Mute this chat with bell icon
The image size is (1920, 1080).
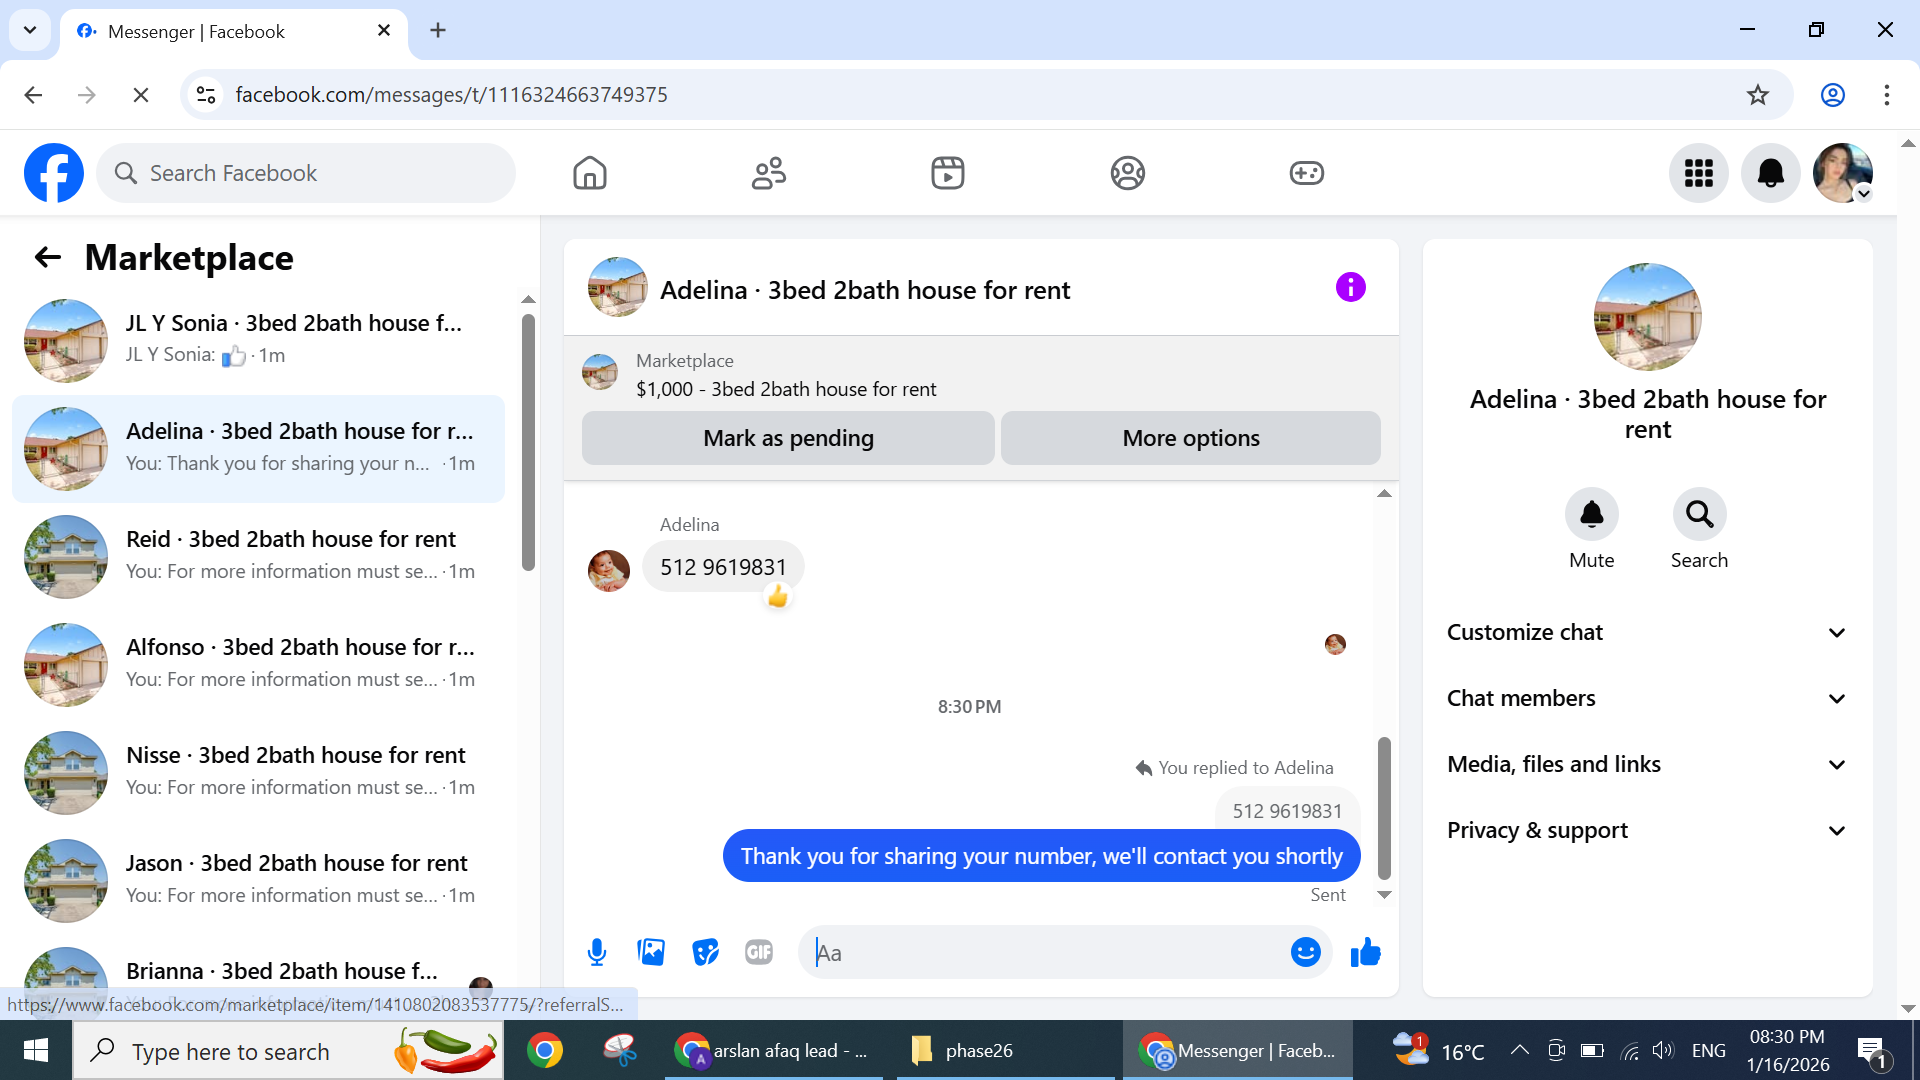(x=1591, y=514)
